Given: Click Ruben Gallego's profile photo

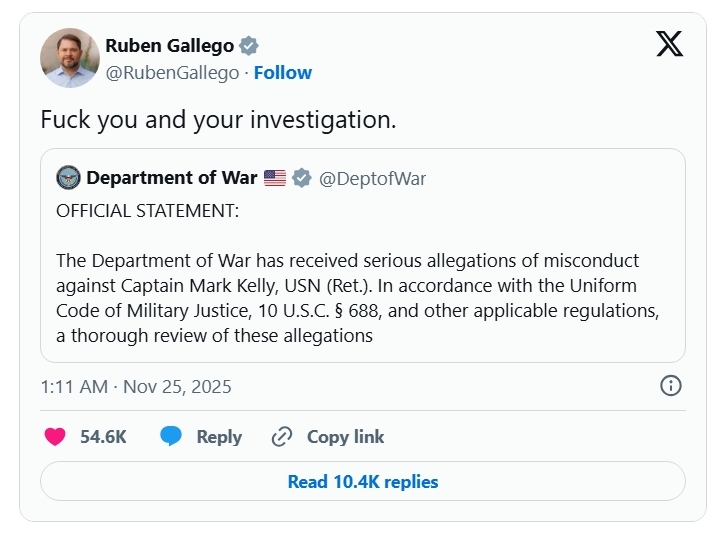Looking at the screenshot, I should point(70,58).
